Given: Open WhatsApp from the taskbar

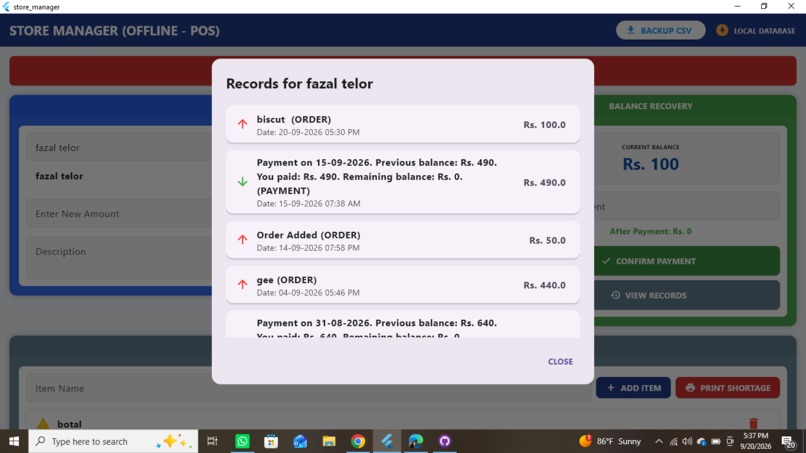Looking at the screenshot, I should (x=242, y=441).
